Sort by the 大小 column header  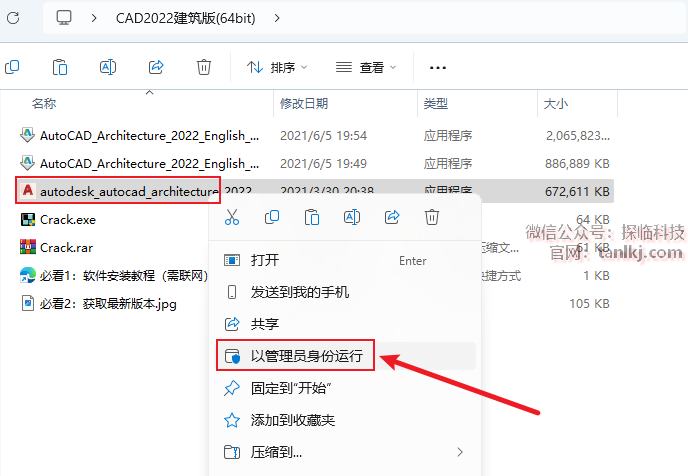point(555,104)
